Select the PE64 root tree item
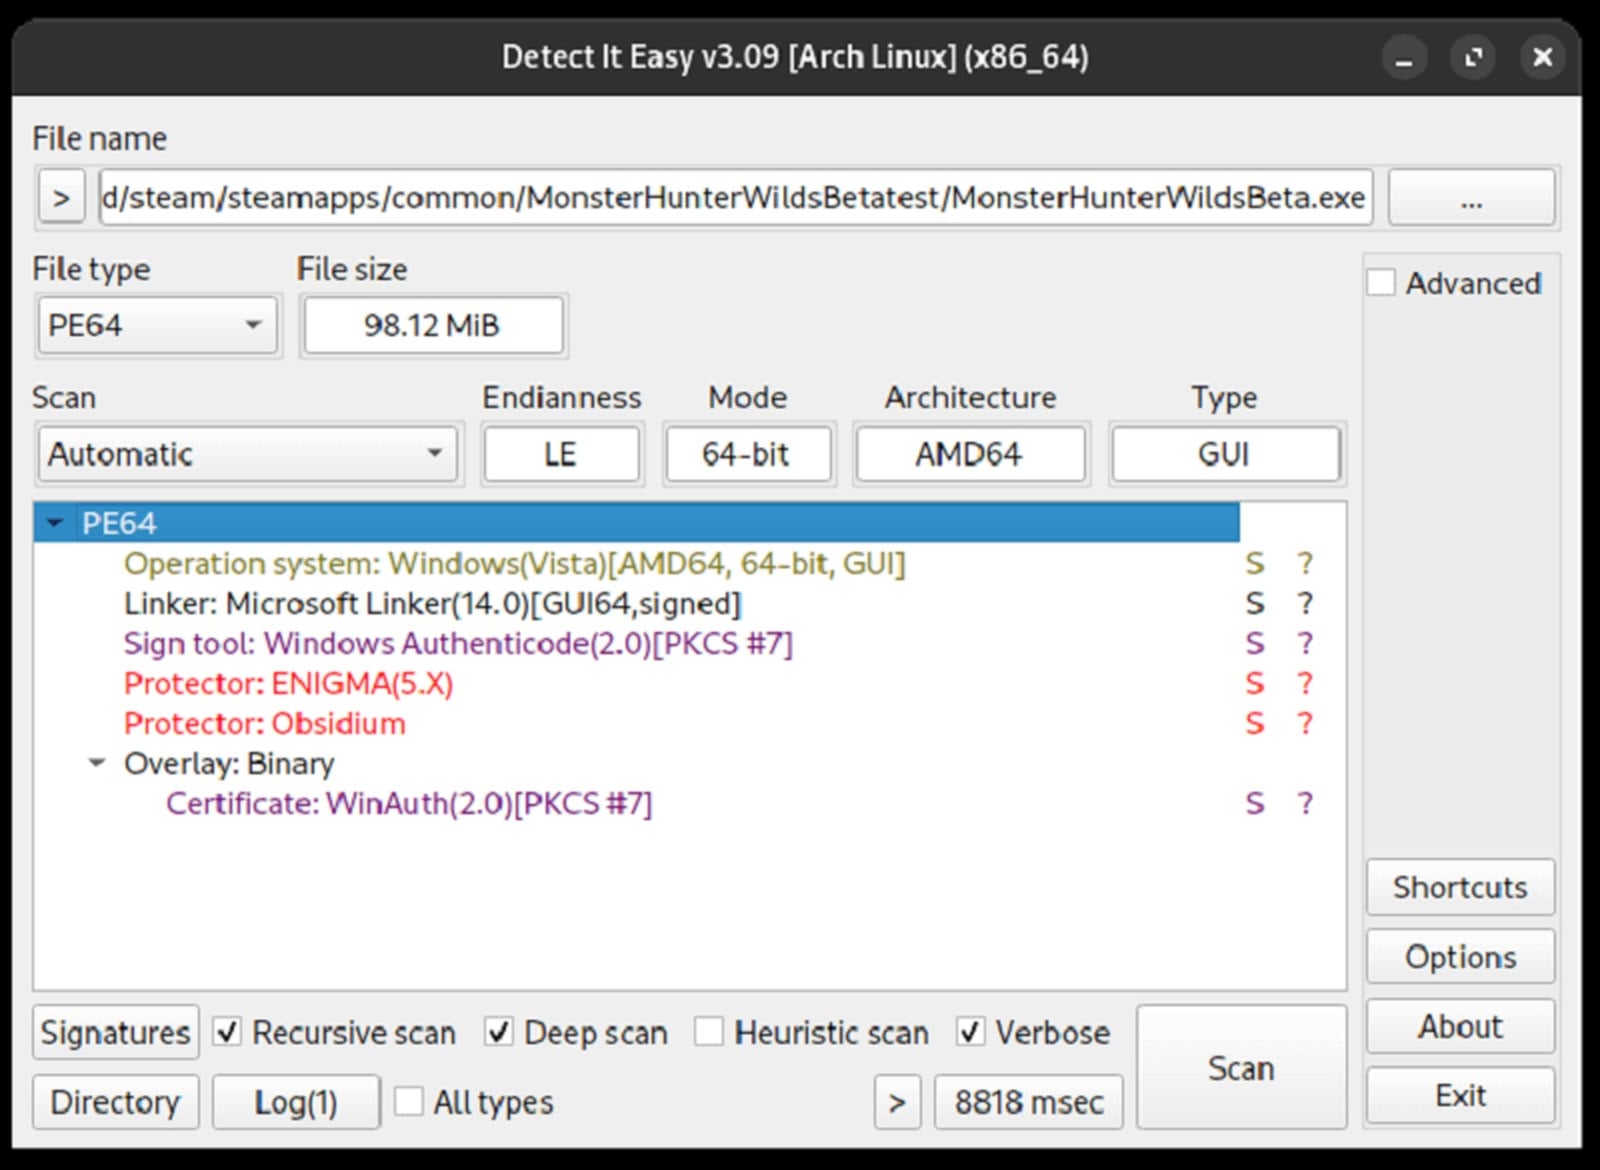The image size is (1600, 1170). [x=120, y=523]
